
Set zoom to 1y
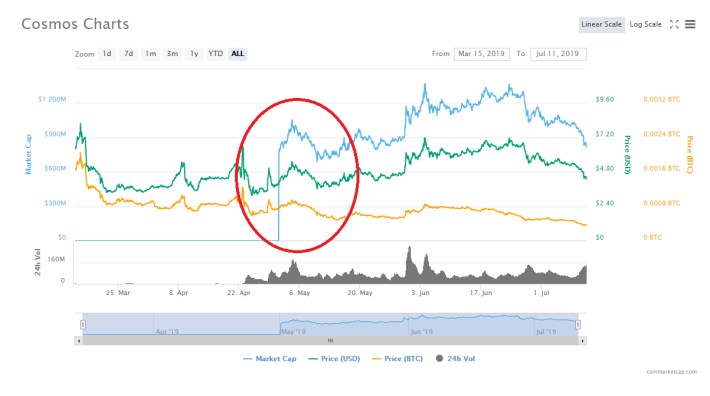coord(194,54)
